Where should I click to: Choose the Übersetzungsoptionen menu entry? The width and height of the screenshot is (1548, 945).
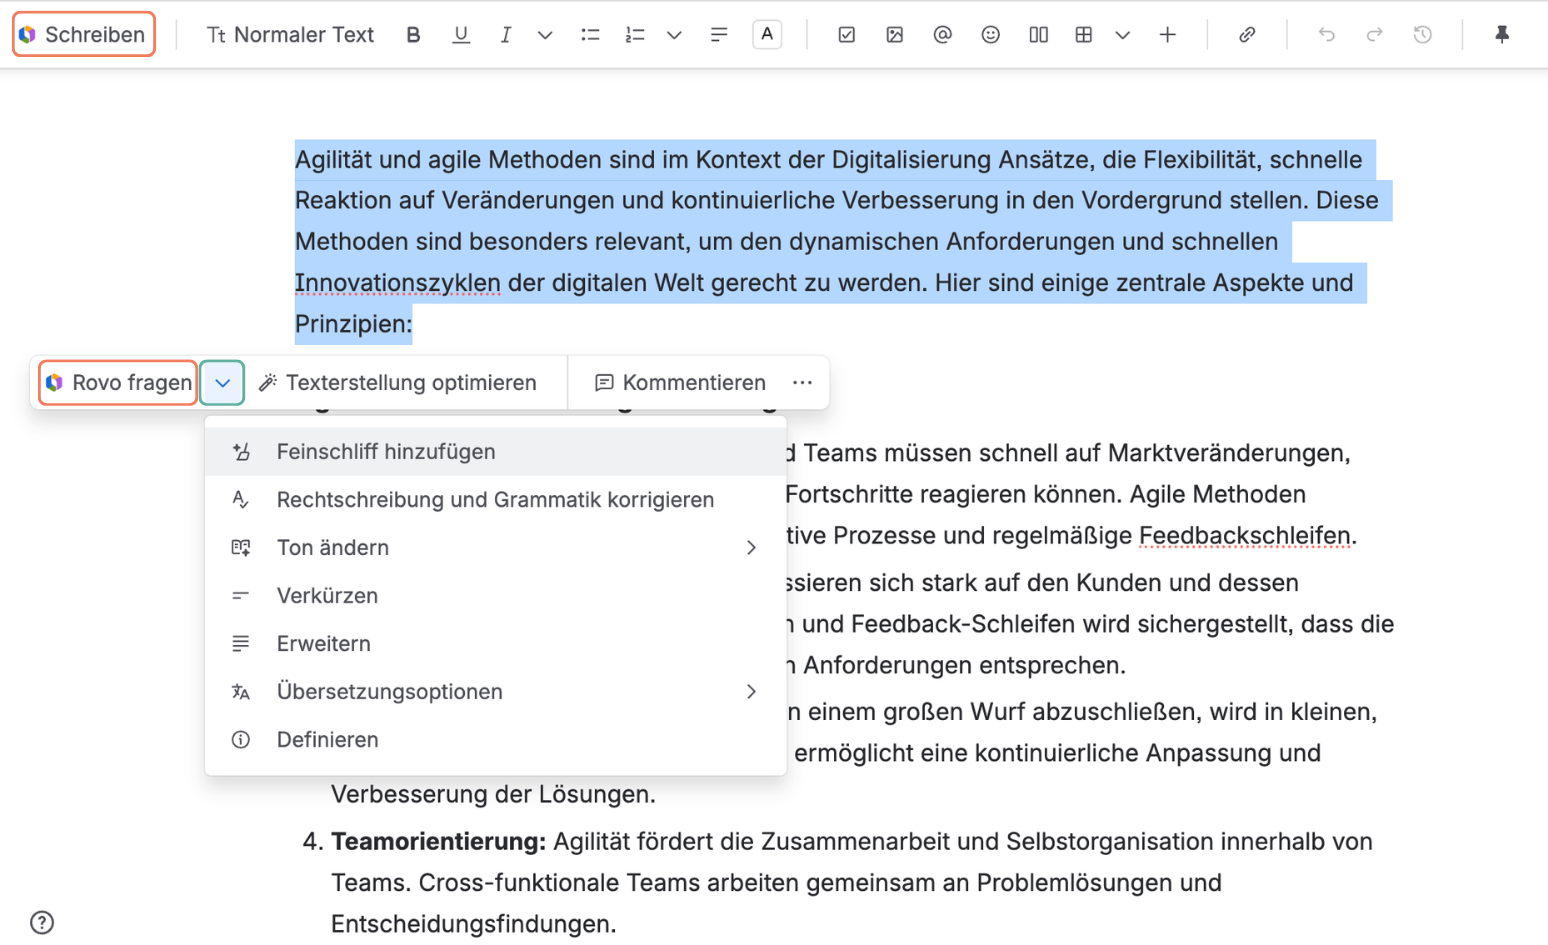[x=495, y=692]
